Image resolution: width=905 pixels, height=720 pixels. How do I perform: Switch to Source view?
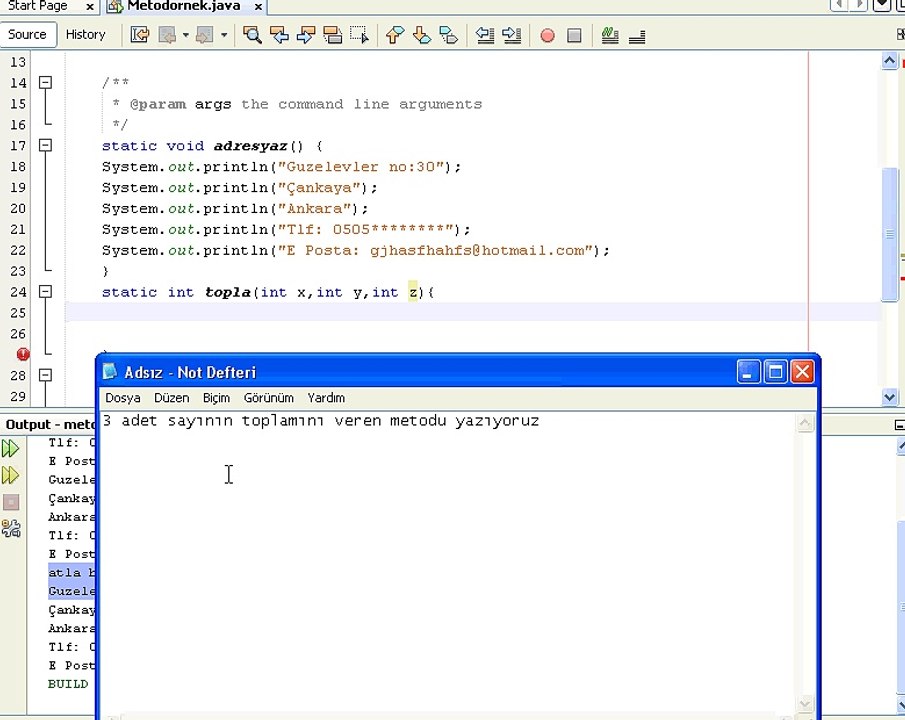28,35
